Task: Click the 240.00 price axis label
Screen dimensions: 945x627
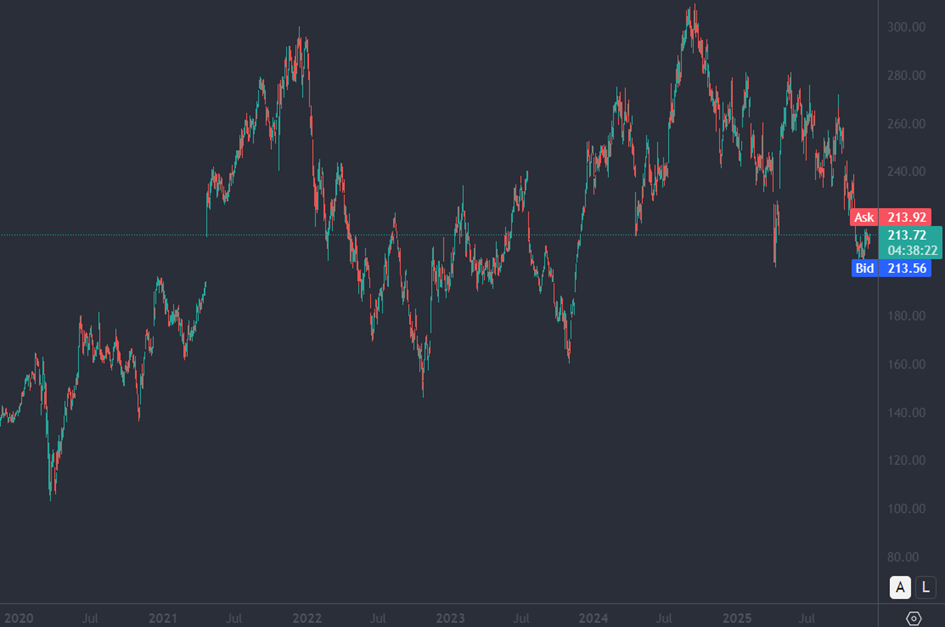Action: (x=906, y=171)
